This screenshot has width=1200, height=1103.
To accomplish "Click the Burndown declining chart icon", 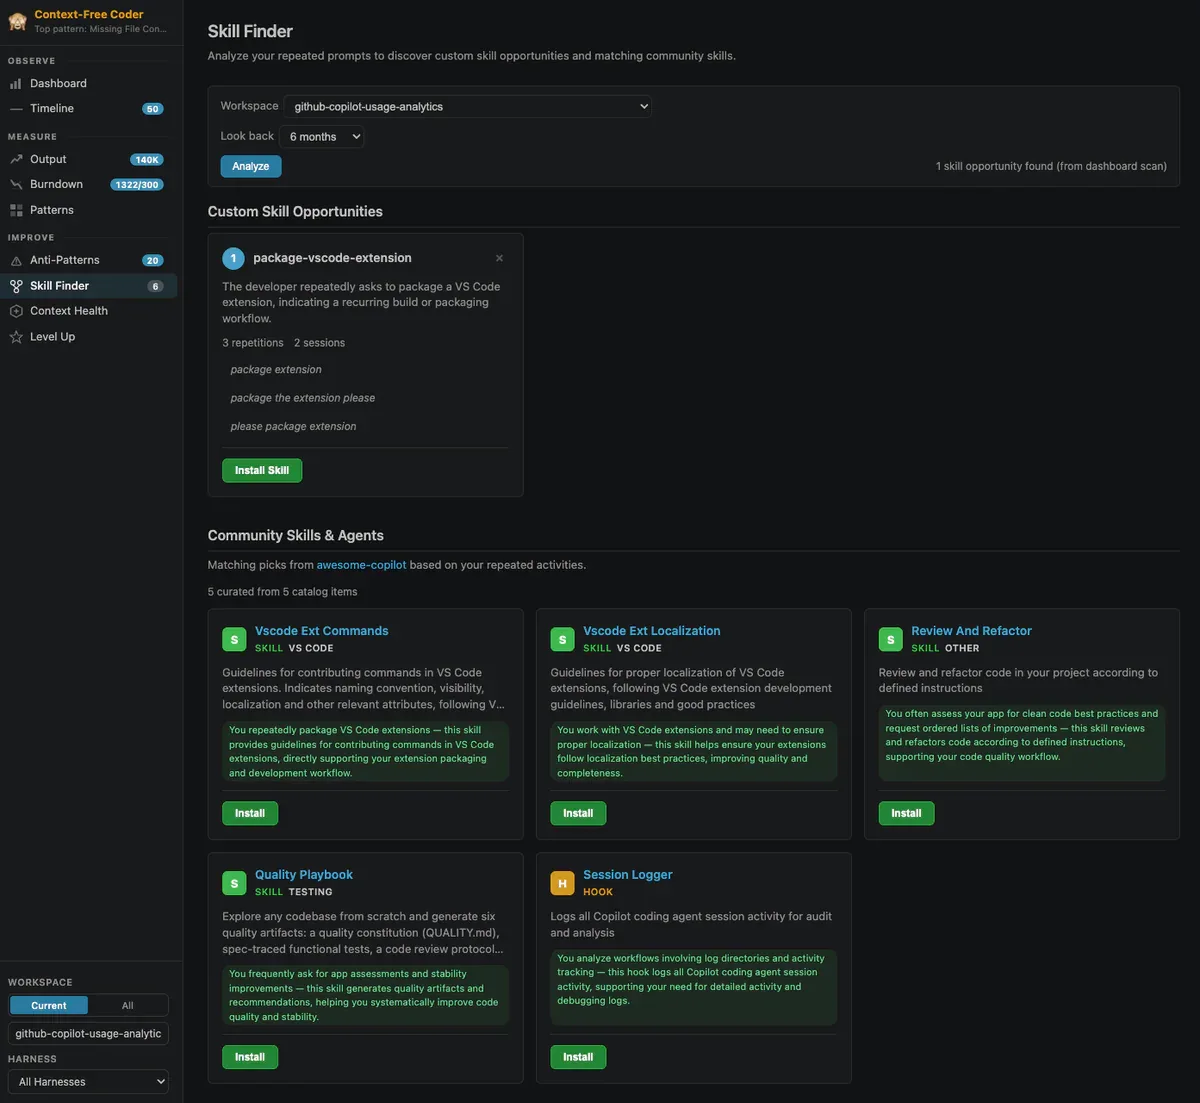I will point(16,185).
